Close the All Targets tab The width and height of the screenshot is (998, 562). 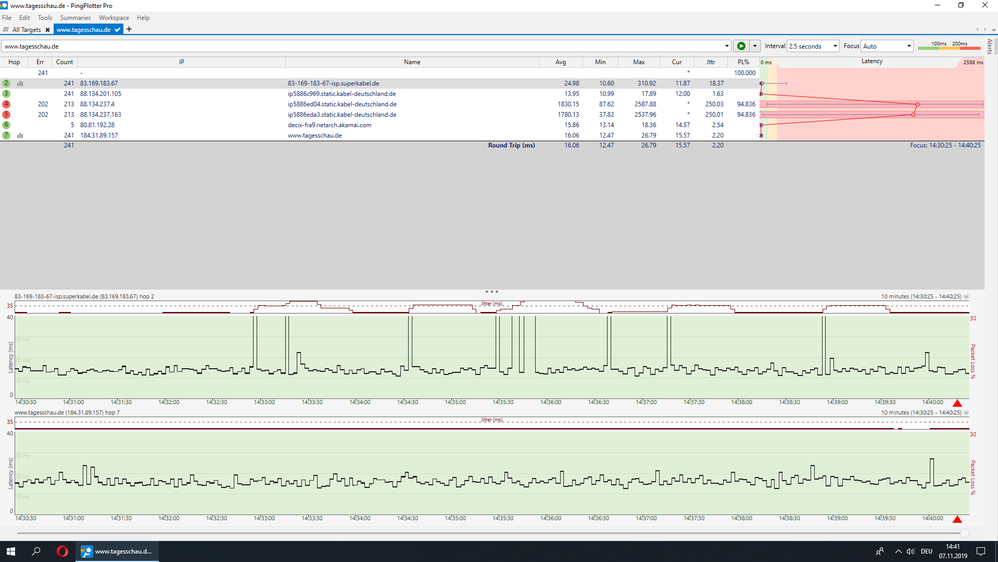pos(48,30)
